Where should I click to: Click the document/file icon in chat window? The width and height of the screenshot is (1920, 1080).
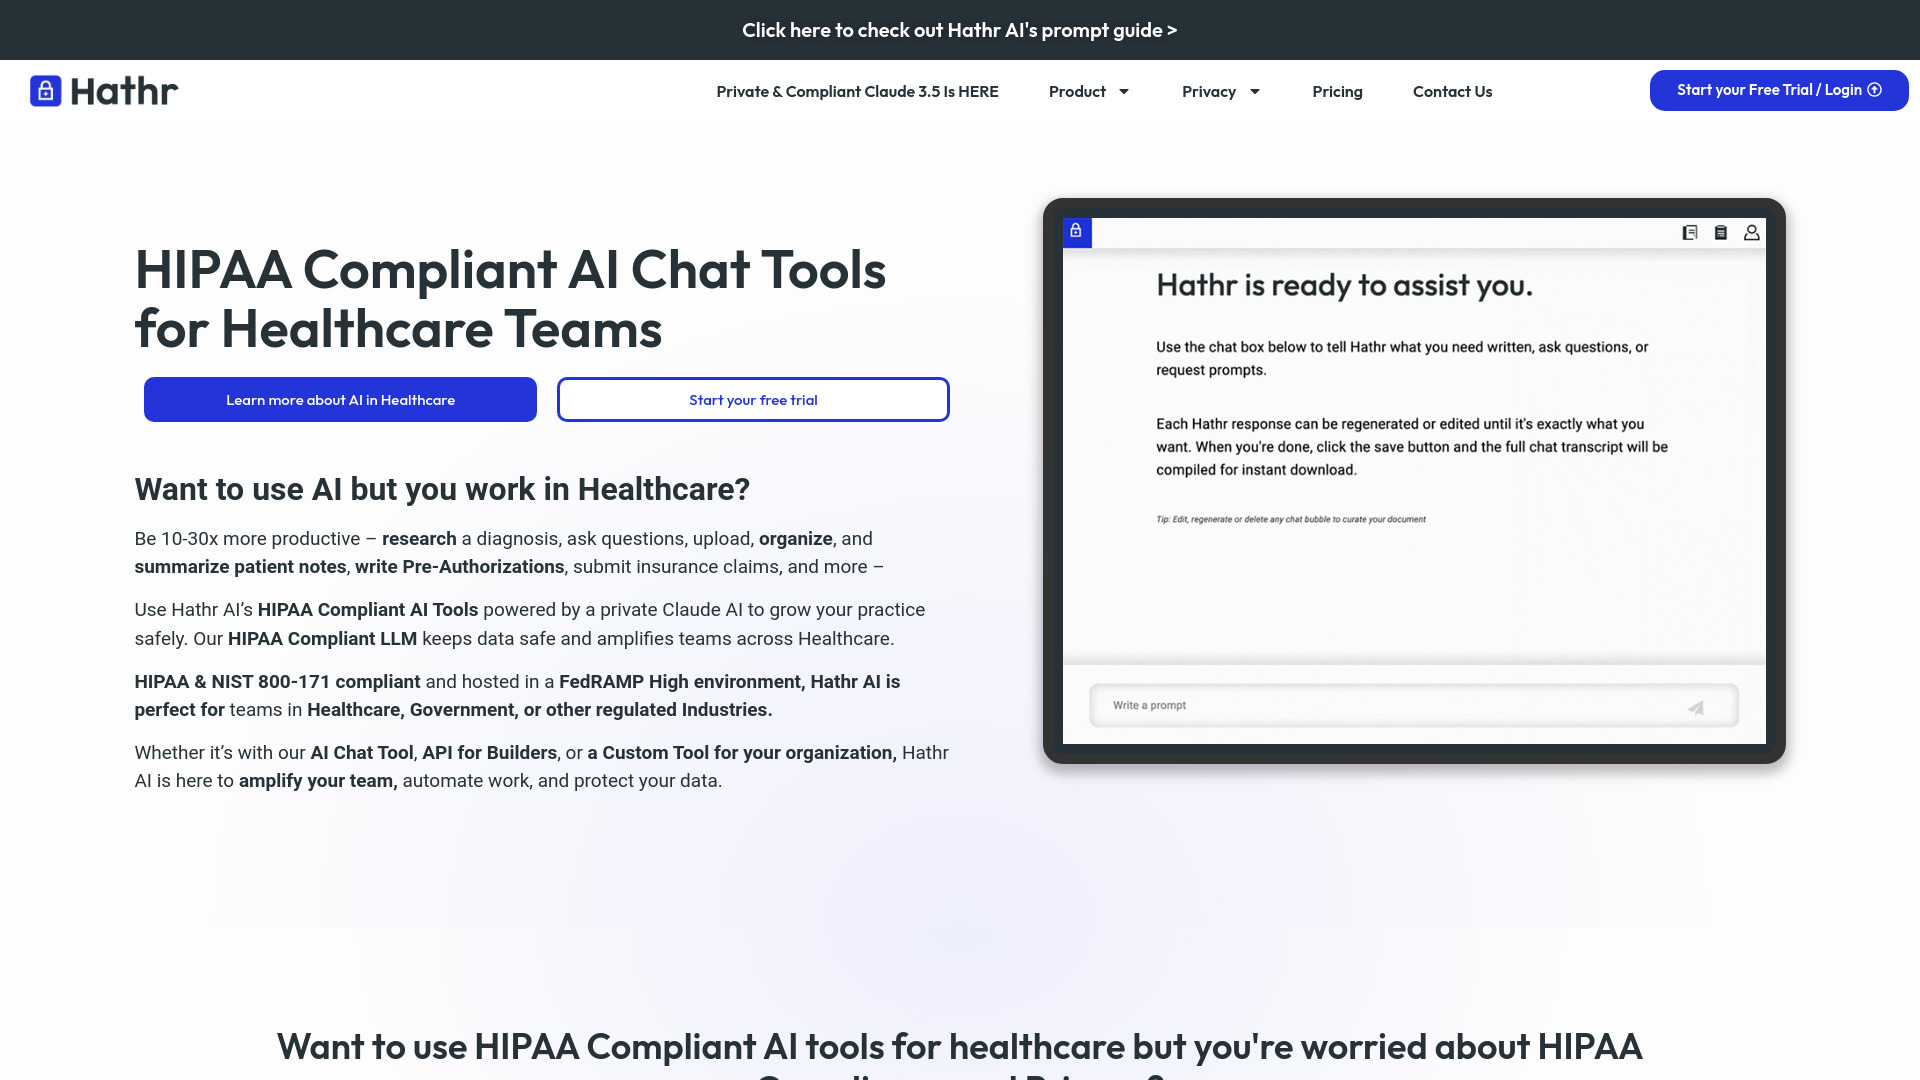coord(1691,232)
